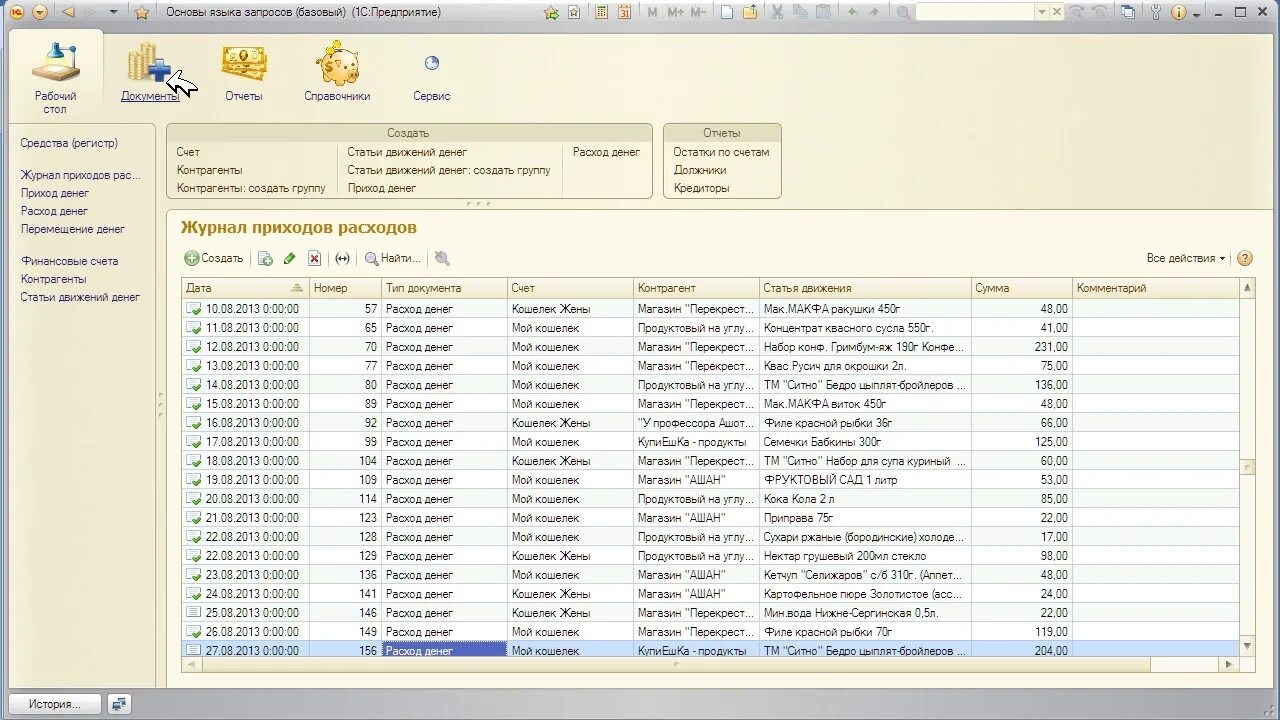Add current page to favorites (green star)
1280x720 pixels.
tap(551, 13)
